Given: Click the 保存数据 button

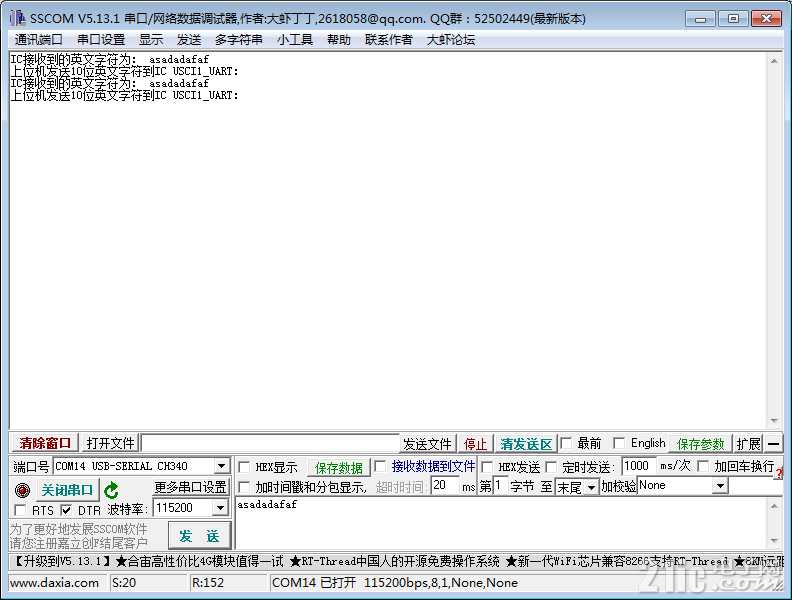Looking at the screenshot, I should pyautogui.click(x=338, y=468).
